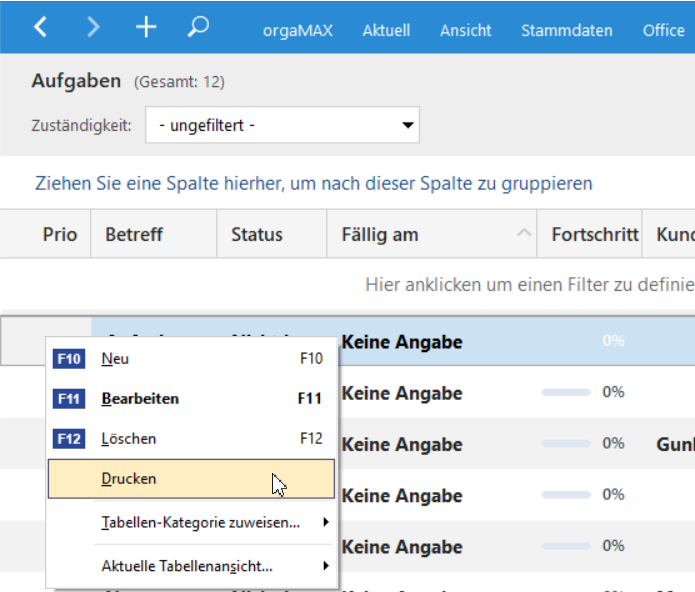Viewport: 695px width, 592px height.
Task: Sort by the Status column header
Action: pos(272,234)
